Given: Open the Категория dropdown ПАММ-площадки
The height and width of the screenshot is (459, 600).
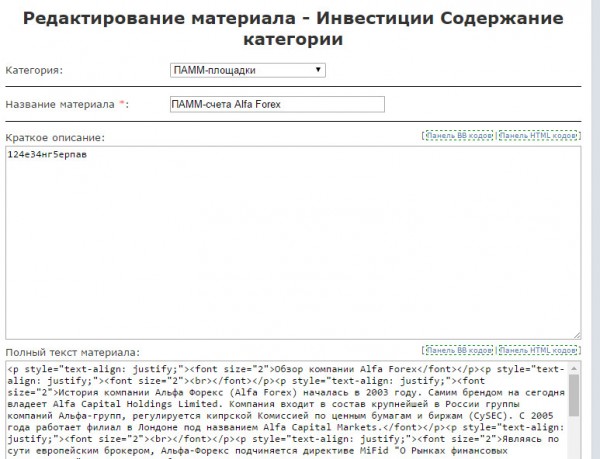Looking at the screenshot, I should [x=248, y=70].
